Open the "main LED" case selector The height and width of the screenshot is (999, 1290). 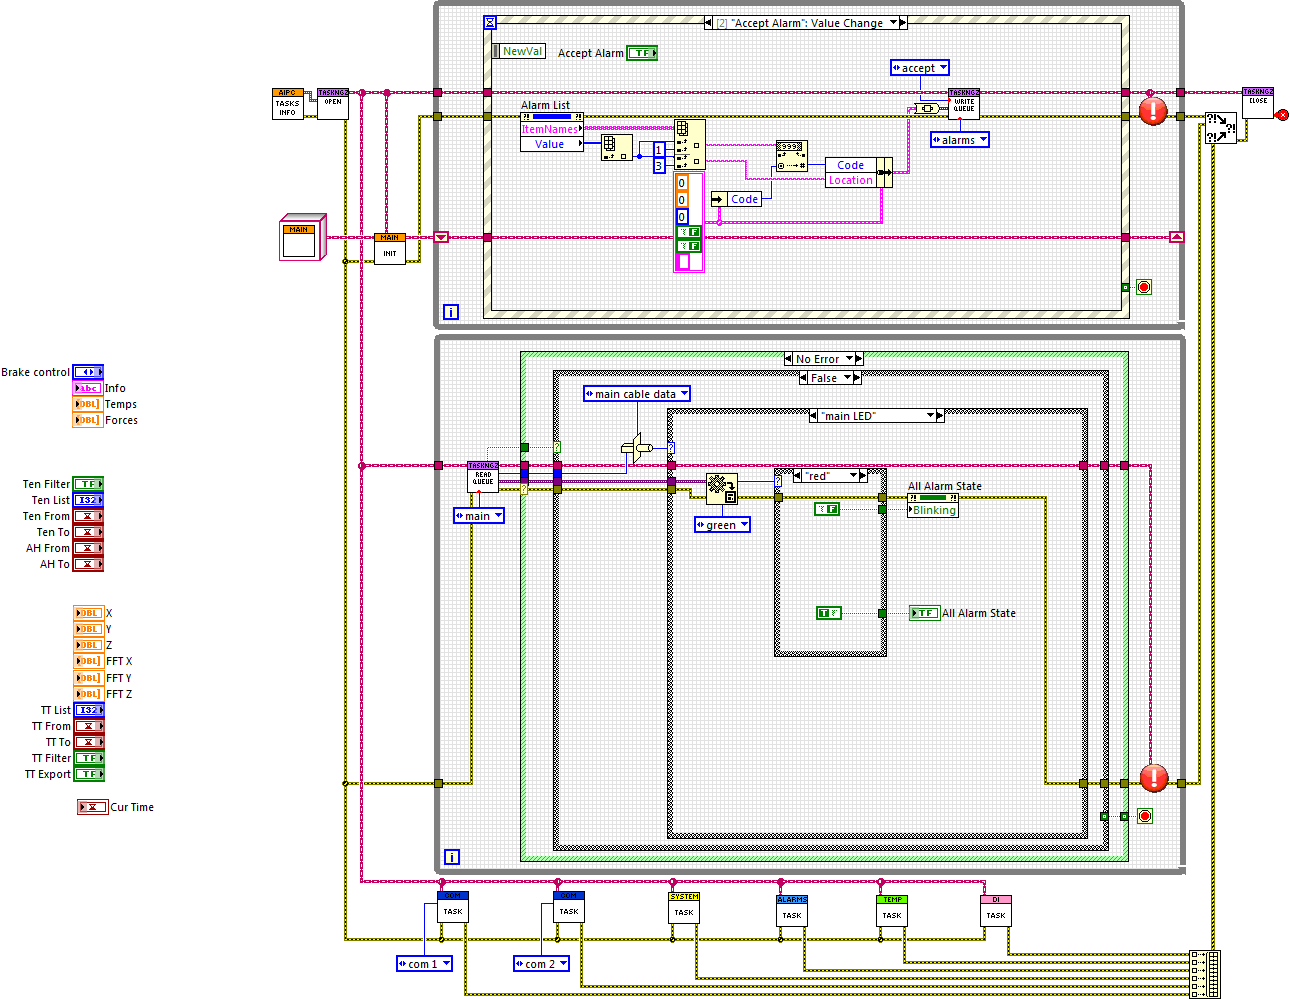tap(876, 416)
